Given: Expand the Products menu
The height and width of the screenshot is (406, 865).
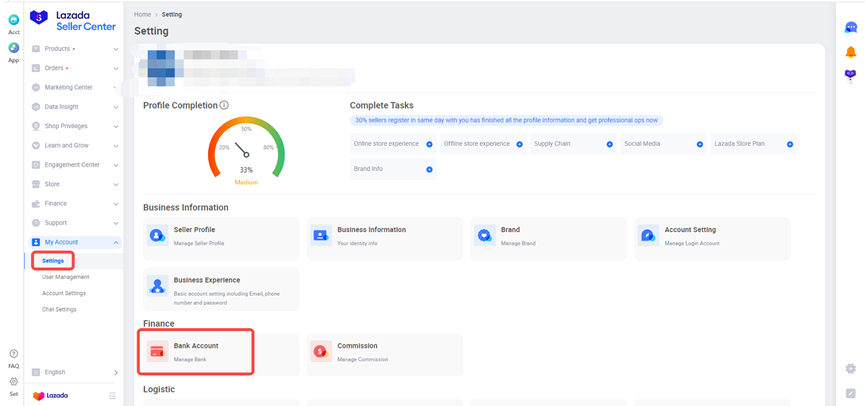Looking at the screenshot, I should click(x=75, y=49).
